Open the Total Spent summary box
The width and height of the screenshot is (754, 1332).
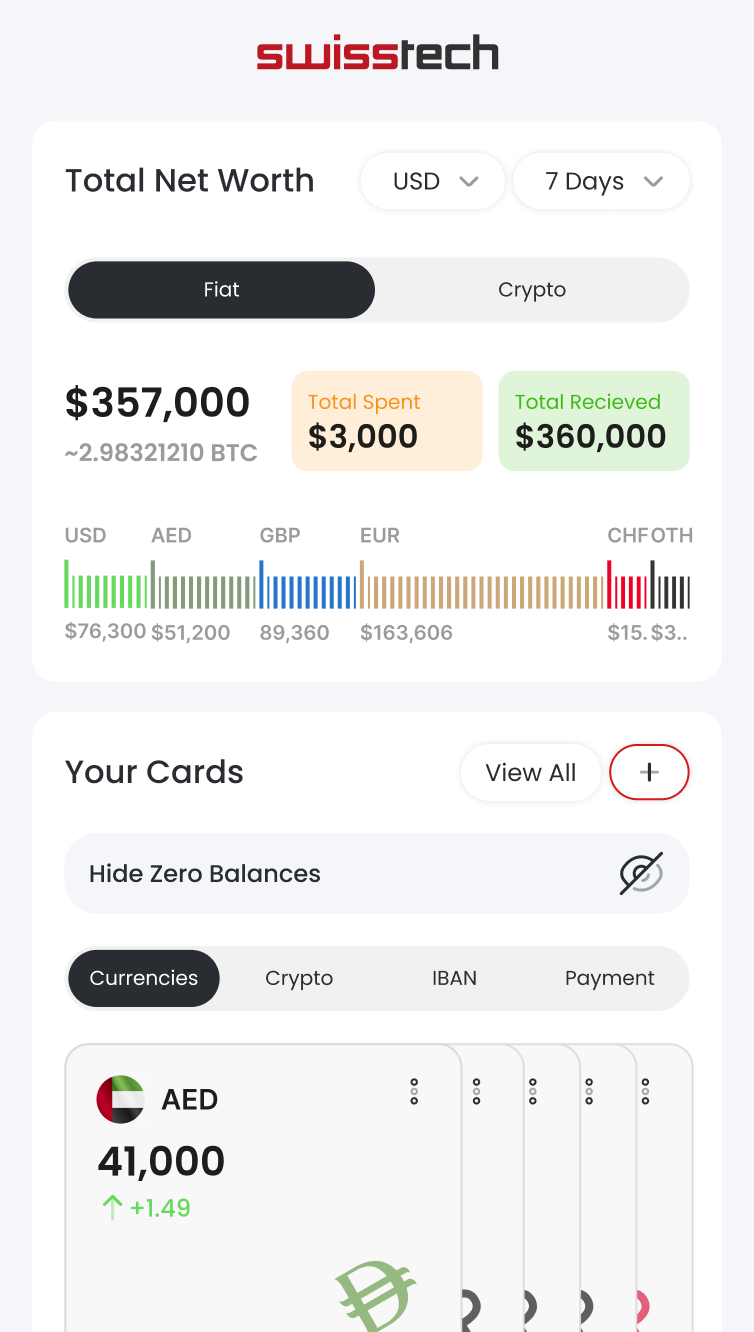point(386,421)
